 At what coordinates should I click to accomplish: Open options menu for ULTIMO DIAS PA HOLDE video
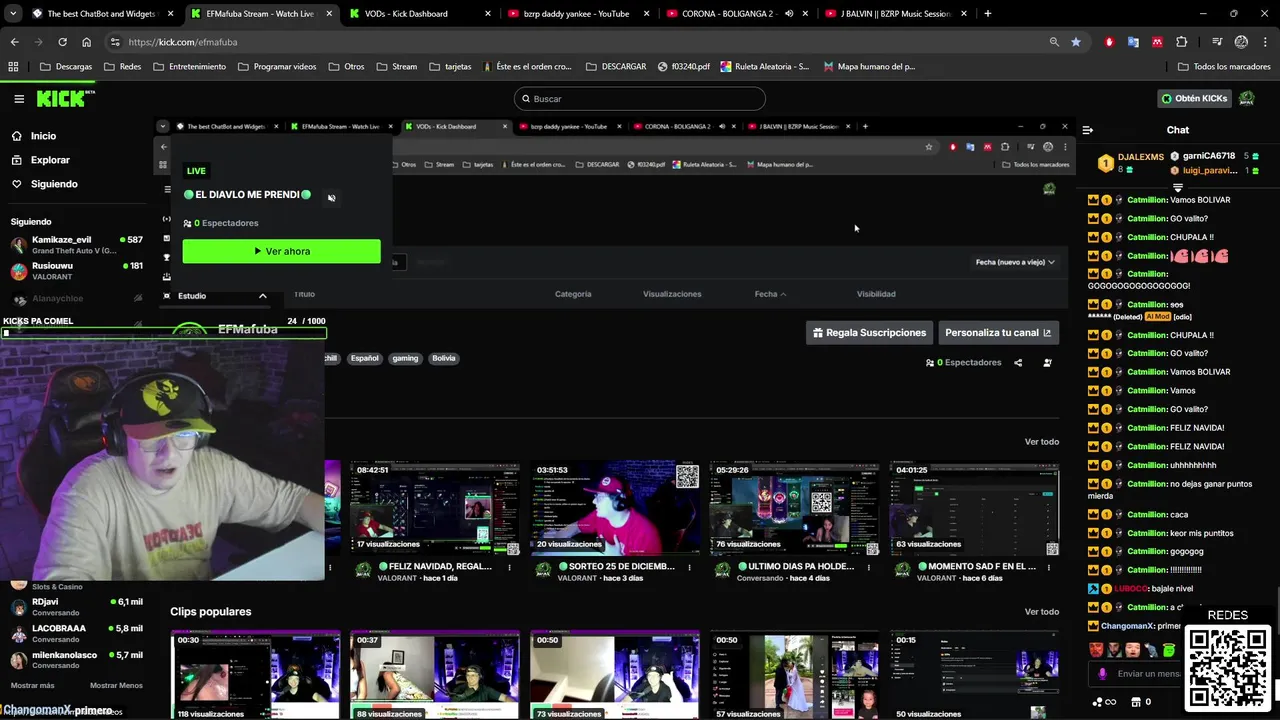[869, 567]
